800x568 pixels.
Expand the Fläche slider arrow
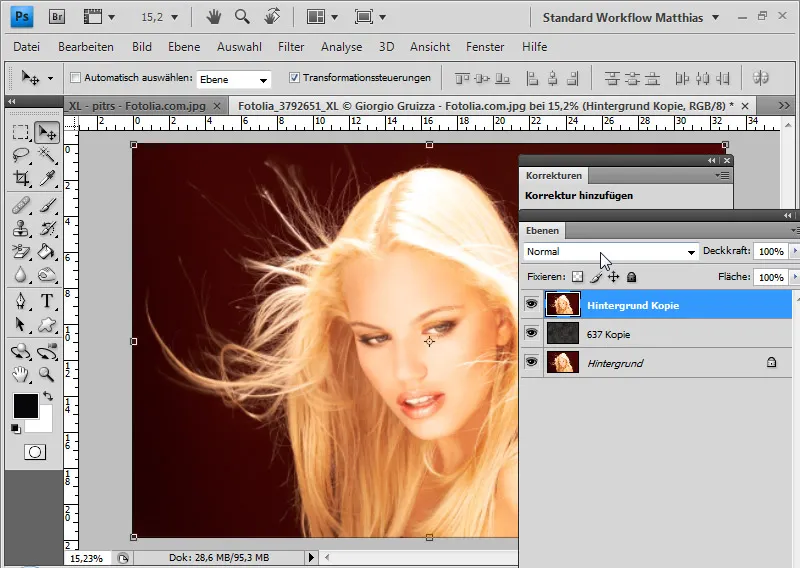[794, 277]
